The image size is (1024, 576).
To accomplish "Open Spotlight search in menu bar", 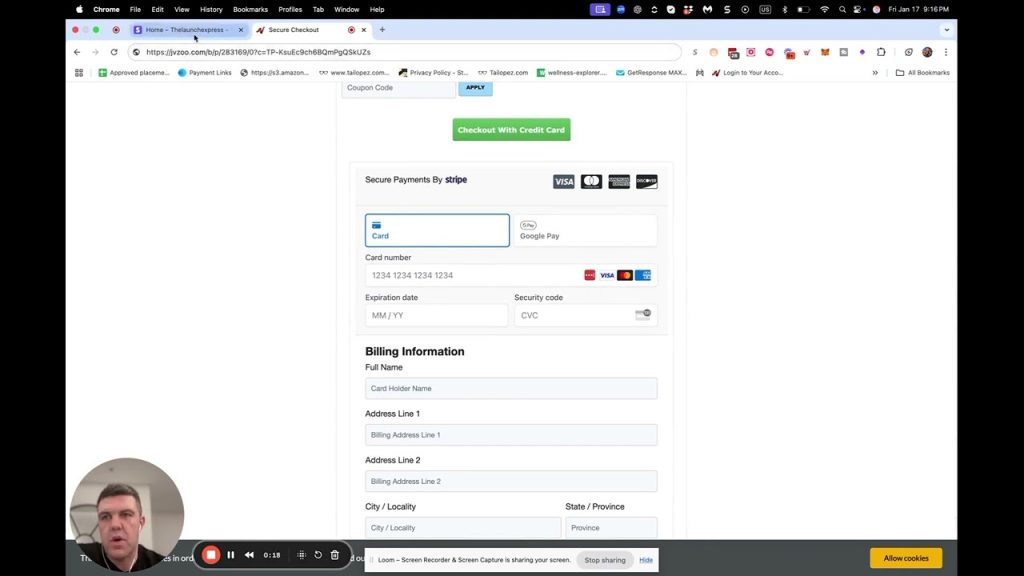I will click(x=842, y=9).
